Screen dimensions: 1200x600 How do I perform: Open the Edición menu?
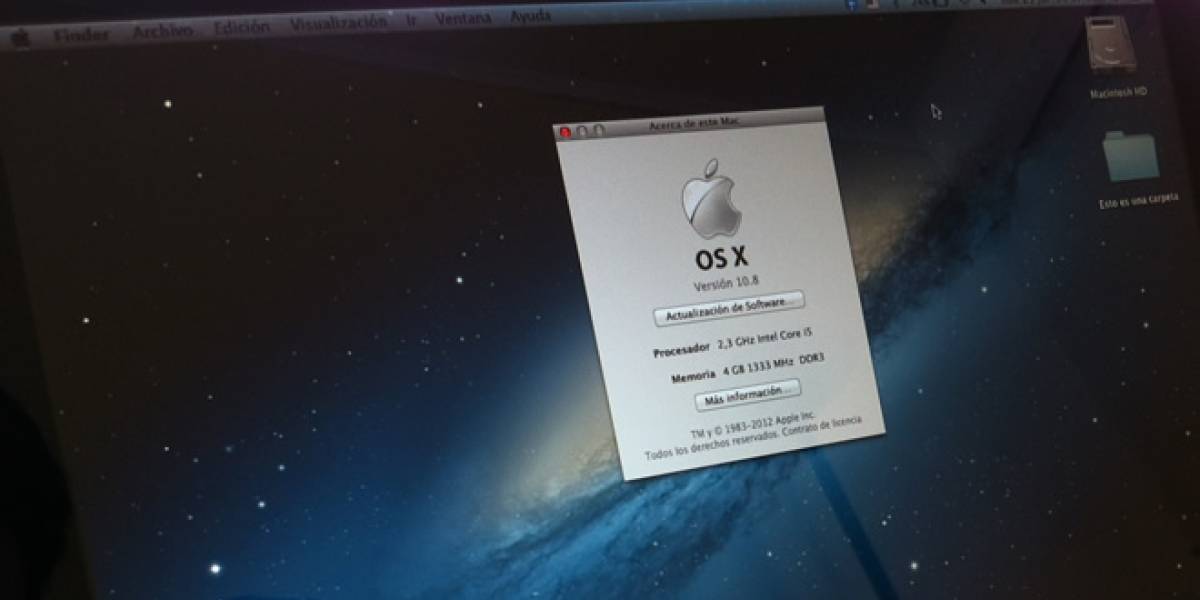point(241,27)
